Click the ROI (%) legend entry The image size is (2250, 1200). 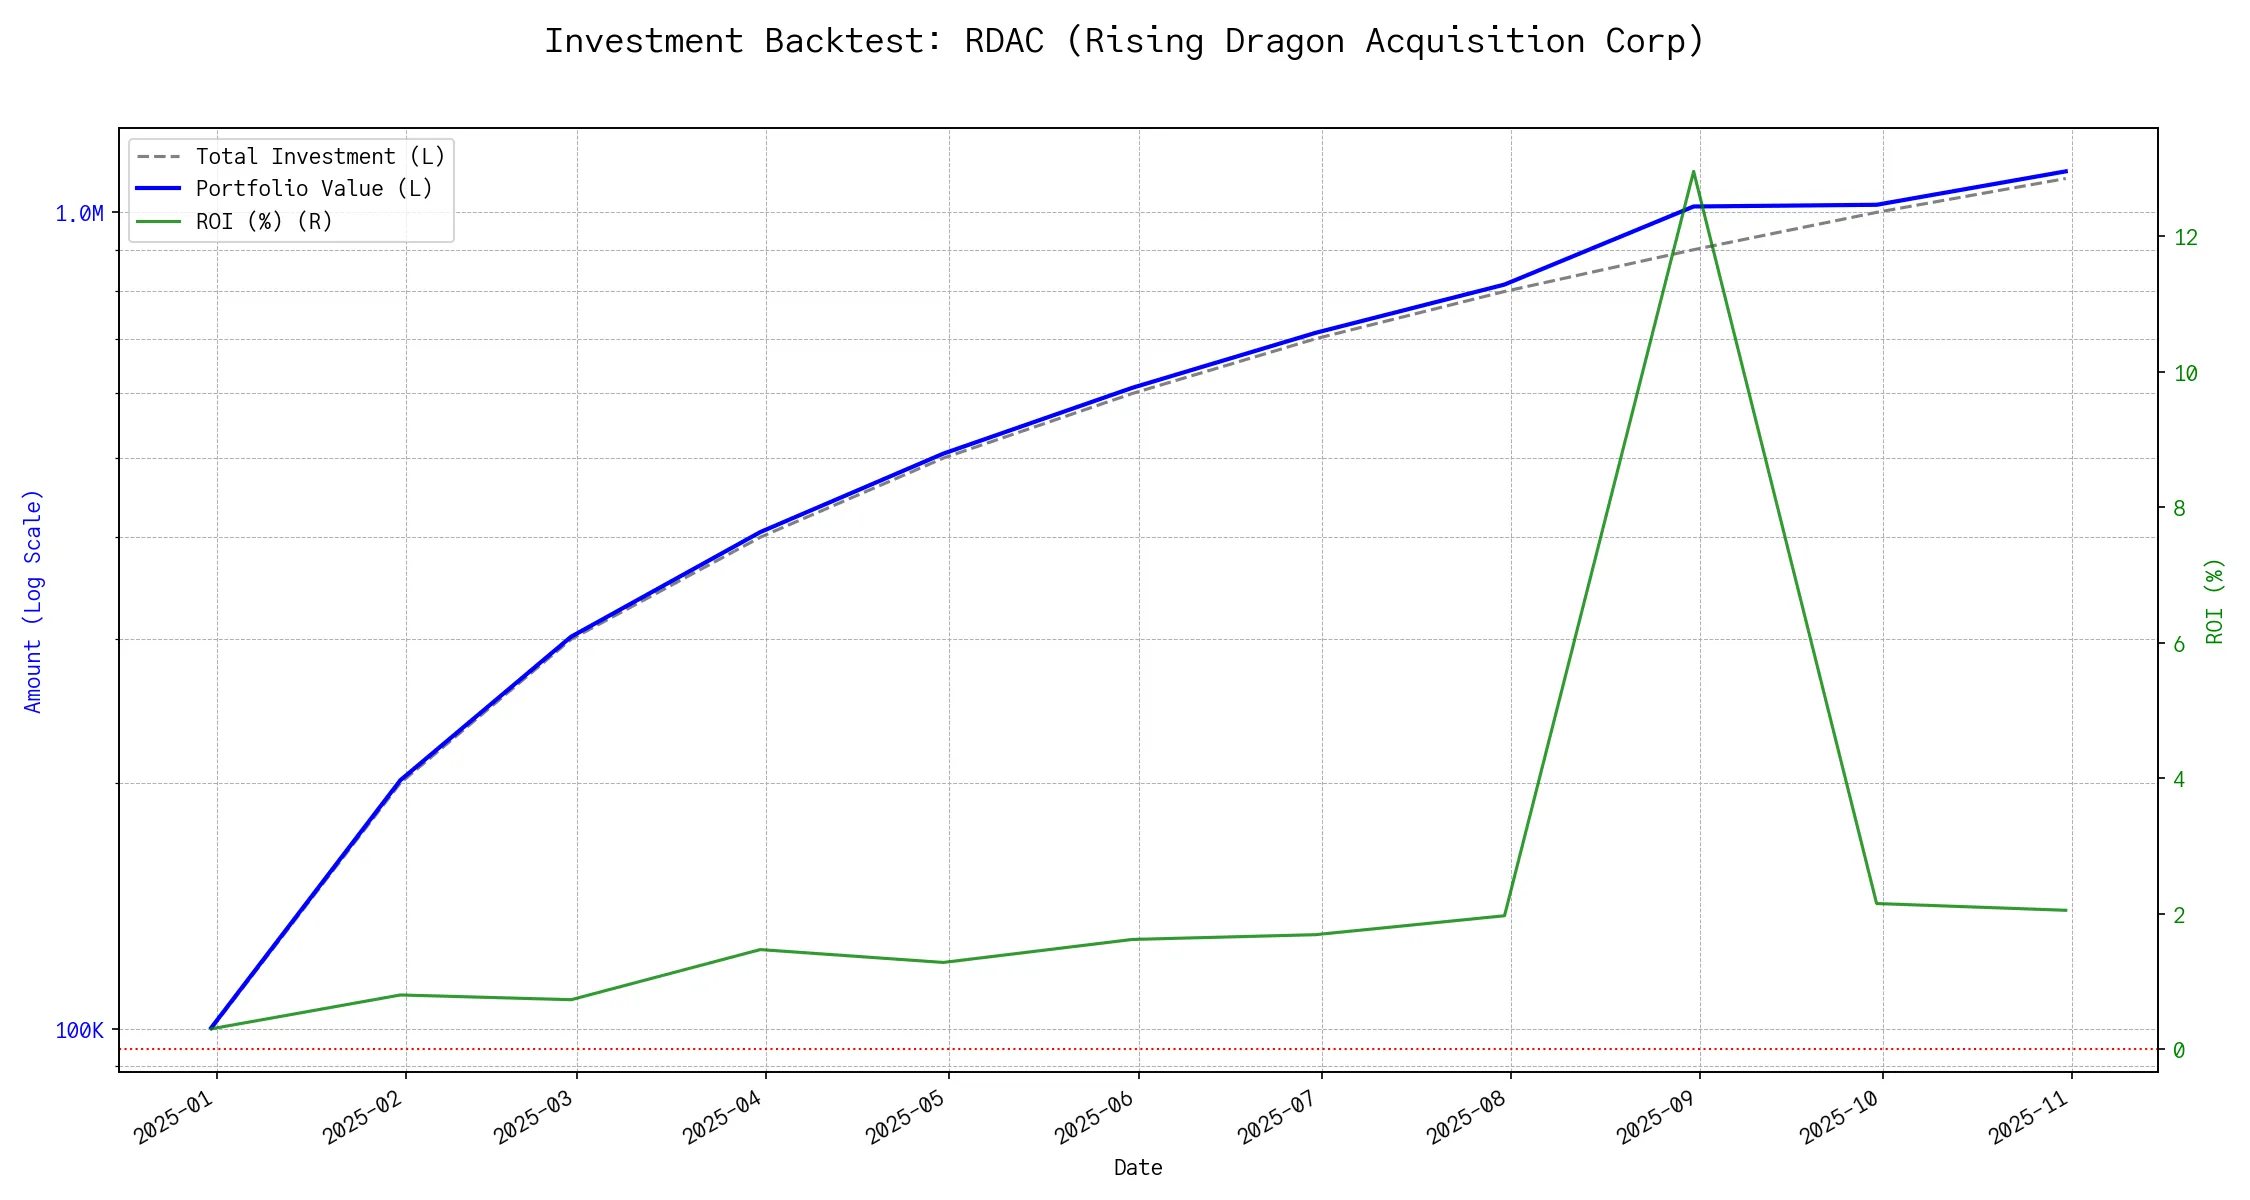(x=264, y=221)
